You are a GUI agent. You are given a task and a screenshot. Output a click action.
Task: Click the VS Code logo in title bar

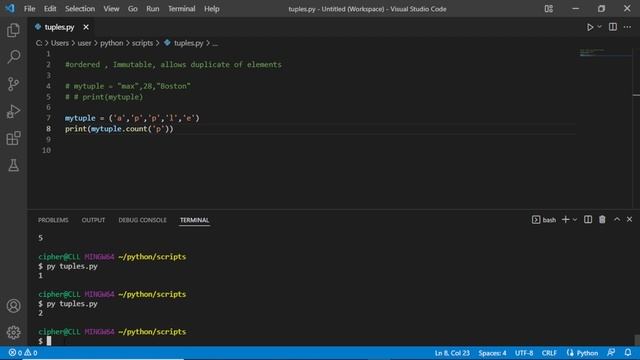(10, 9)
